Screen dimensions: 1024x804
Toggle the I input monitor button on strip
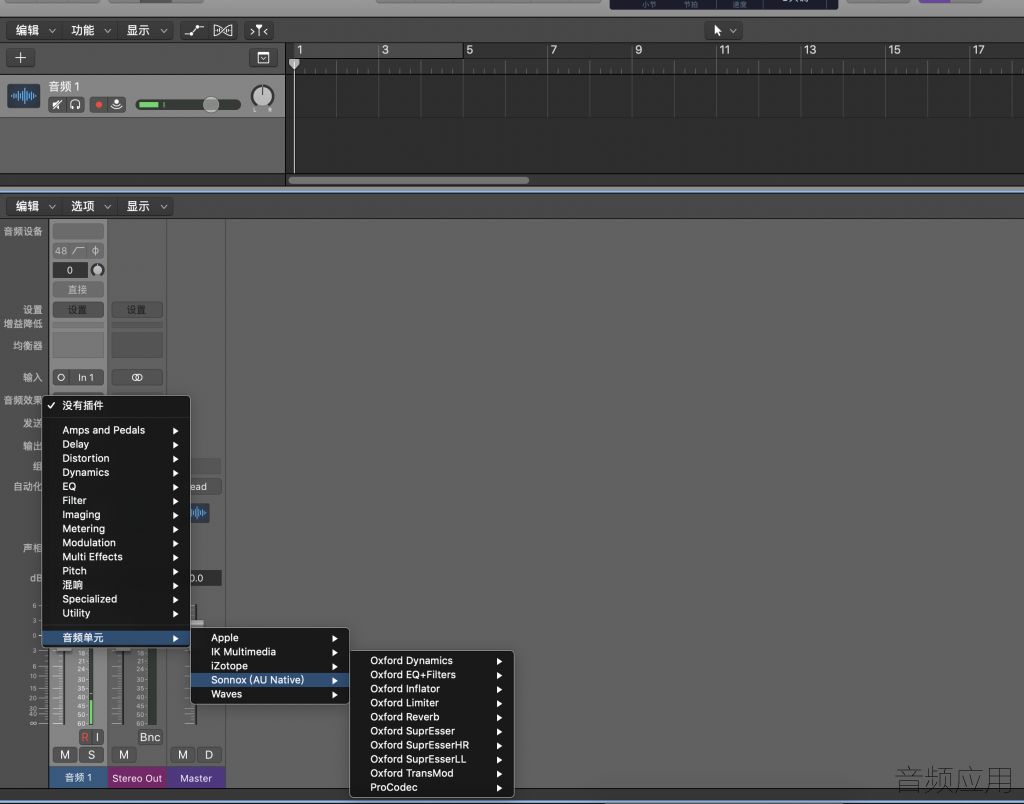click(97, 737)
